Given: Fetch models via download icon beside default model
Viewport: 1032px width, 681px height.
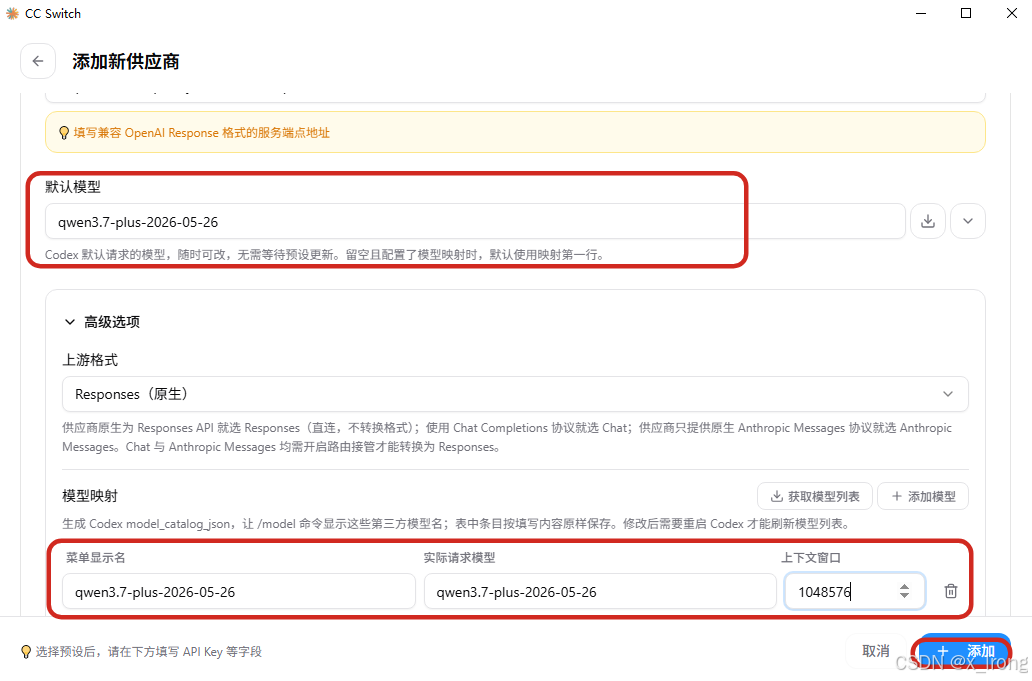Looking at the screenshot, I should (927, 221).
